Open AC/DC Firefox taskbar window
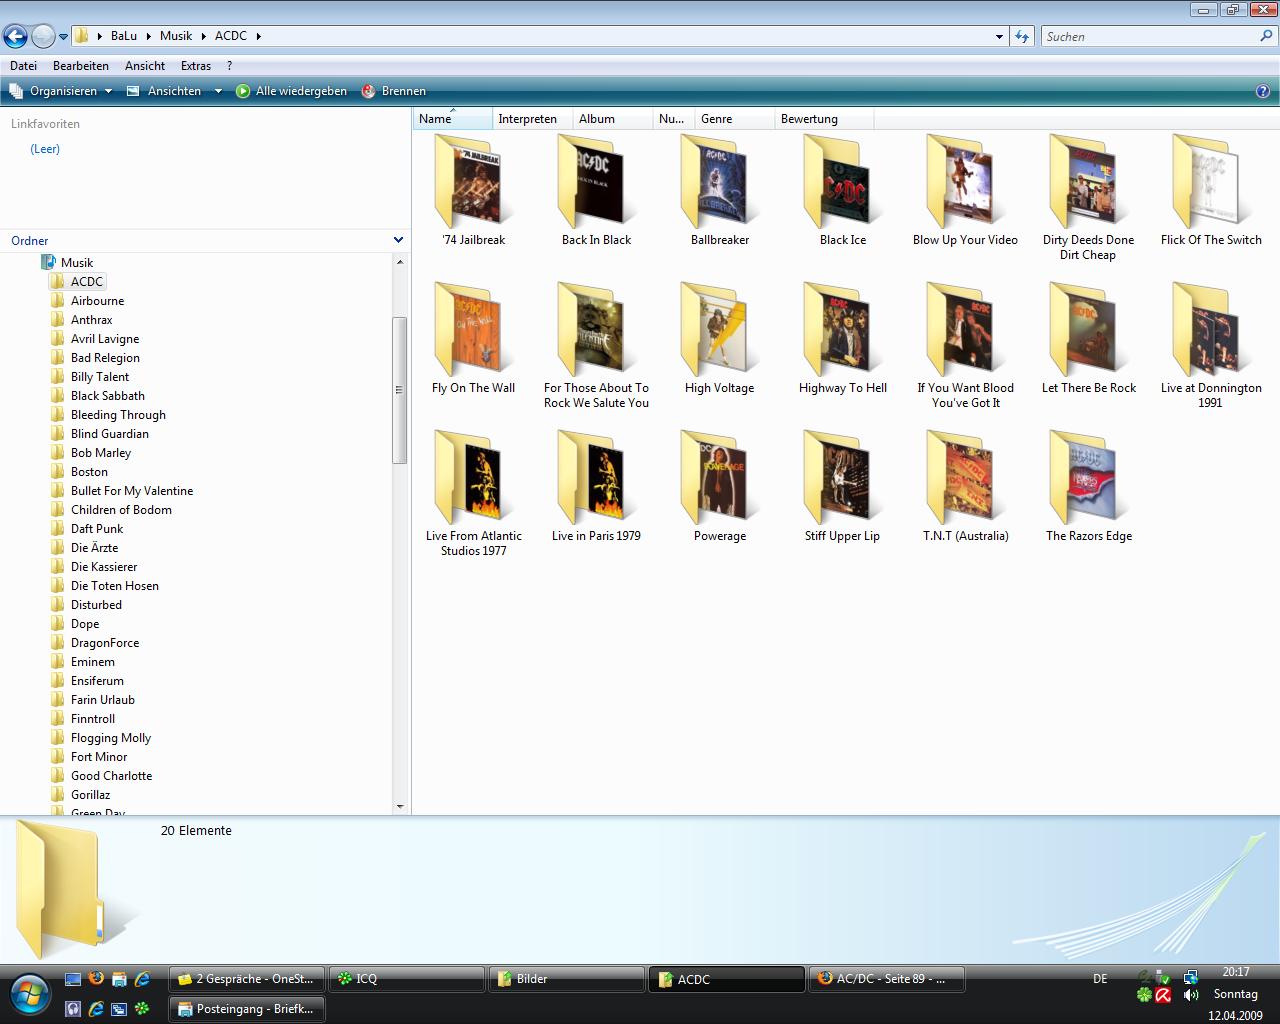Image resolution: width=1280 pixels, height=1024 pixels. tap(887, 979)
